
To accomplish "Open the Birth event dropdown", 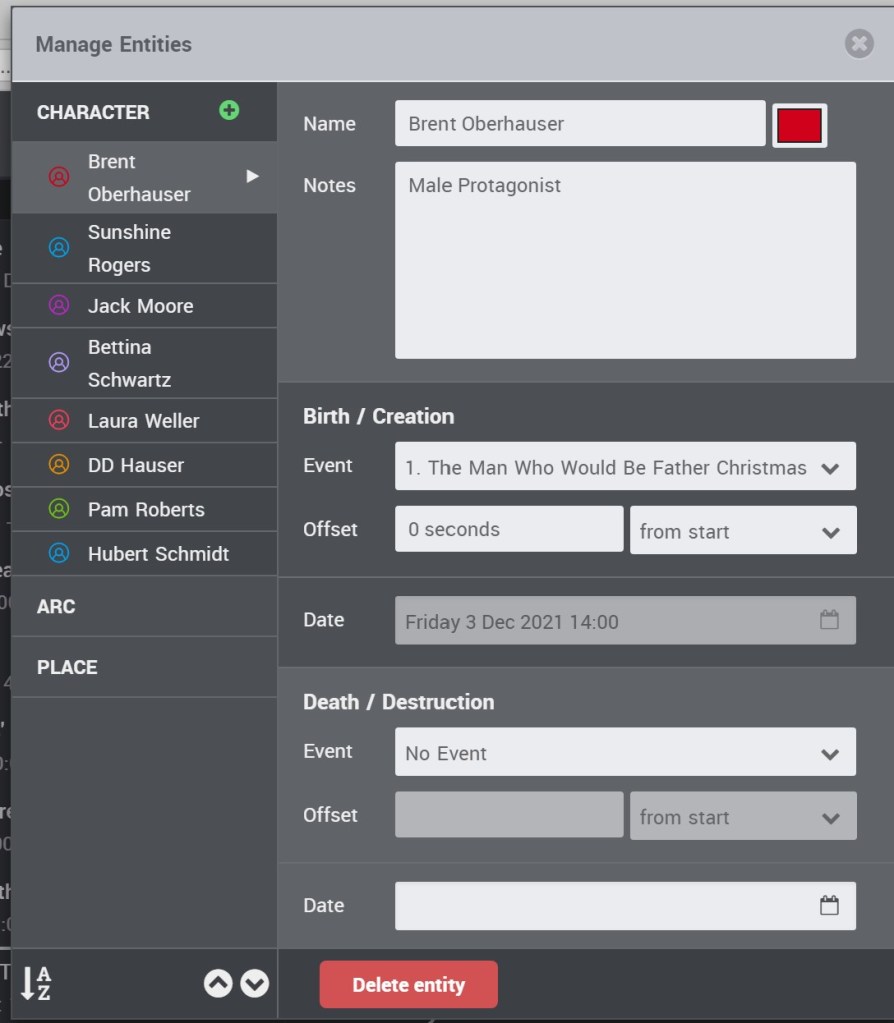I will 625,467.
